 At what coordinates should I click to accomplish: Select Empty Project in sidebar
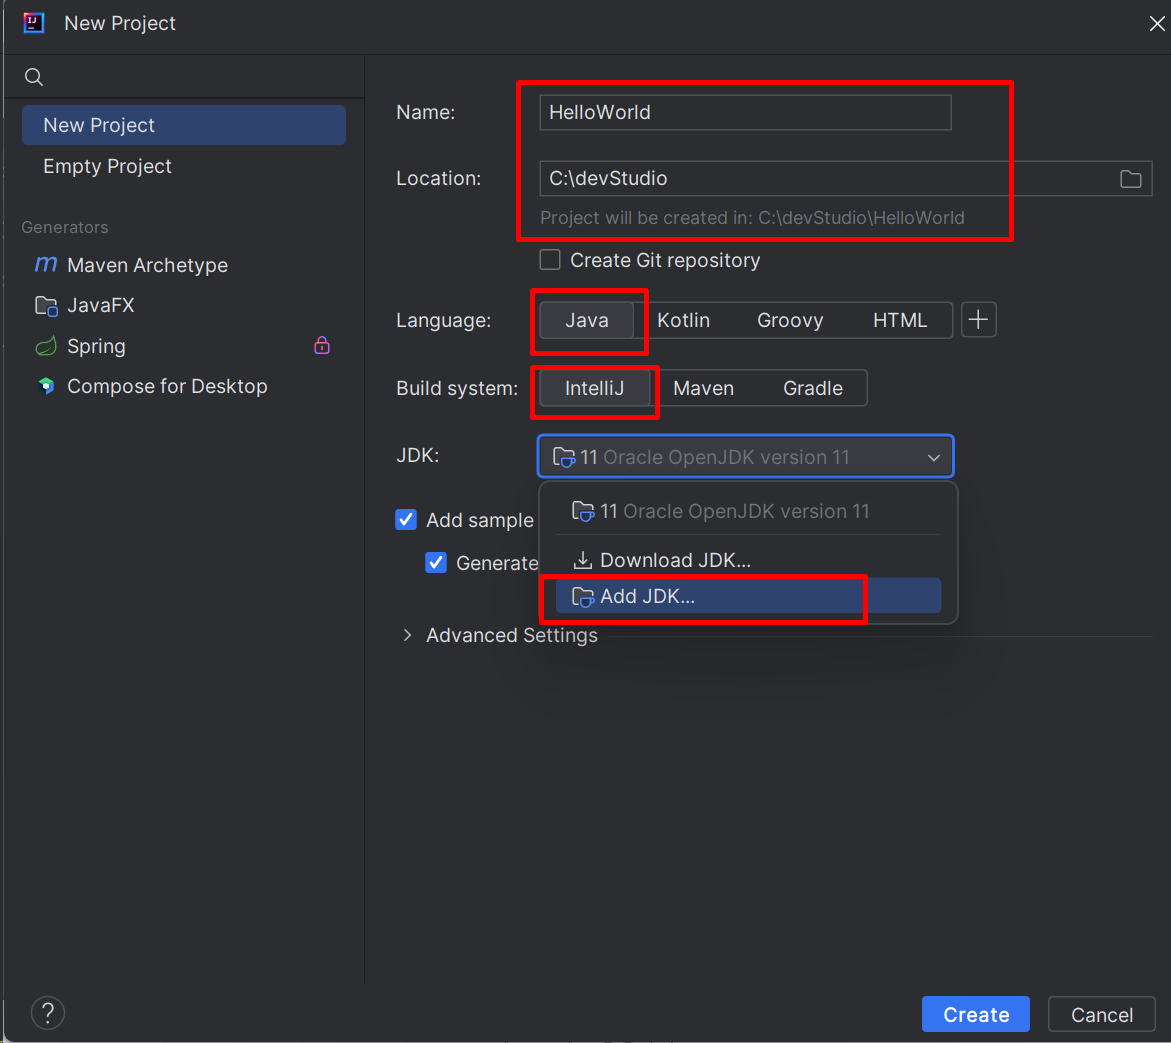point(184,166)
